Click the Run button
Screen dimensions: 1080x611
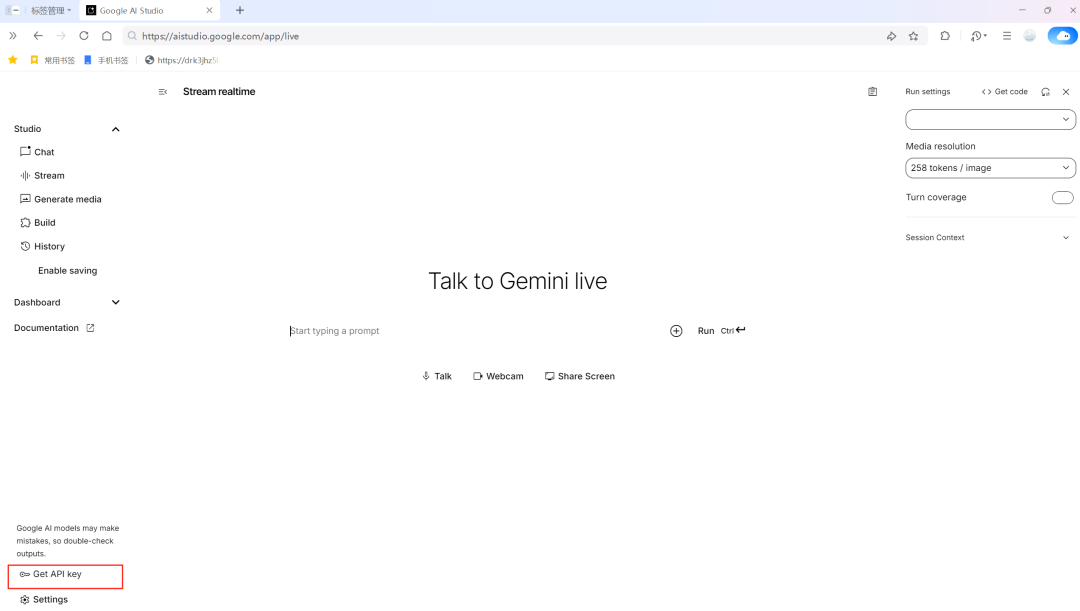coord(721,331)
